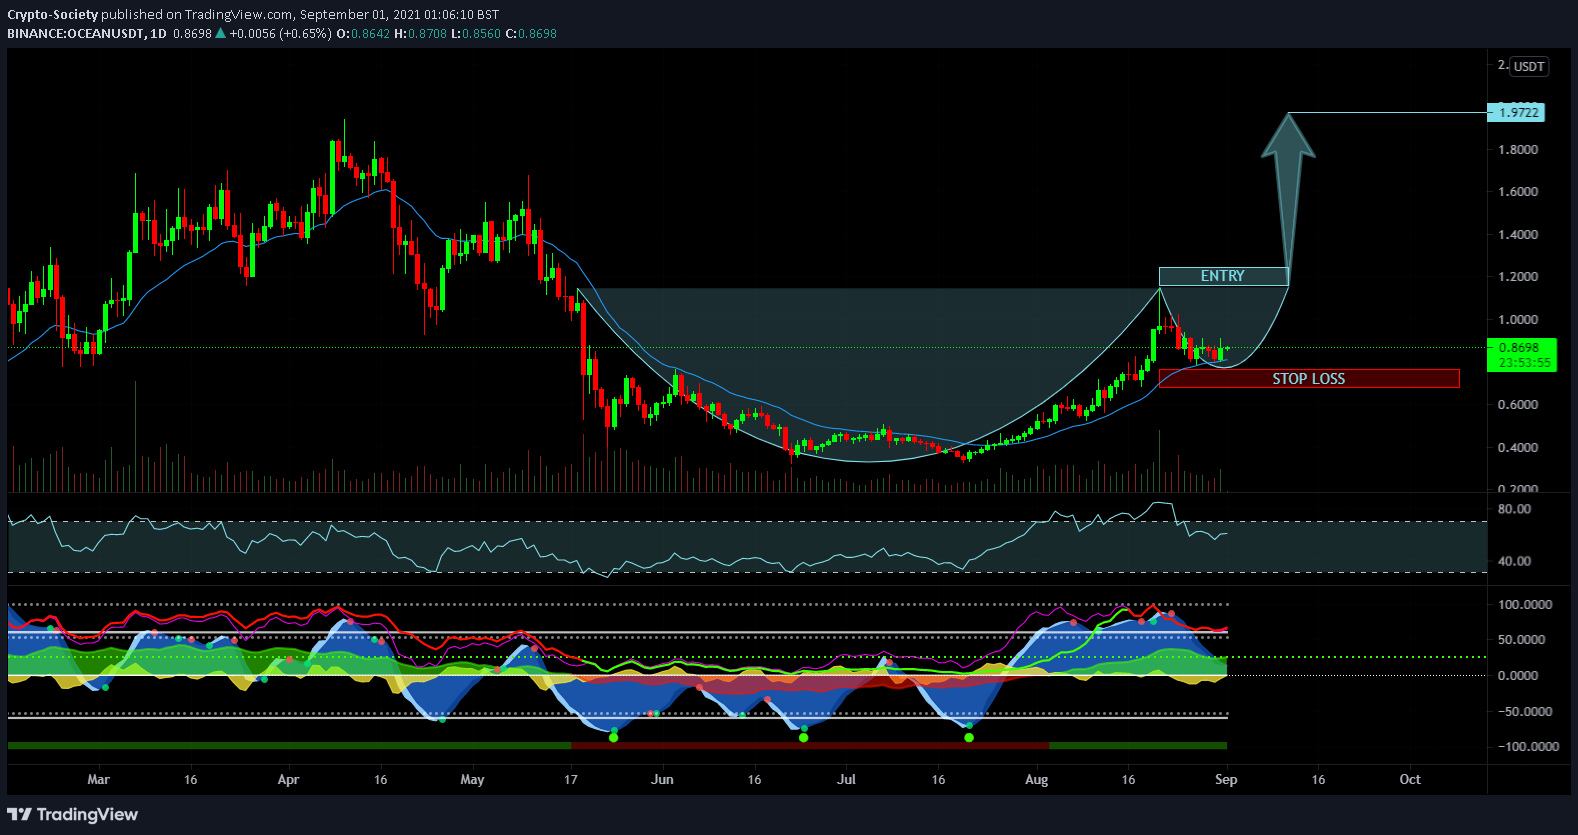The height and width of the screenshot is (835, 1578).
Task: Click the Aug label on the time axis
Action: [1037, 779]
